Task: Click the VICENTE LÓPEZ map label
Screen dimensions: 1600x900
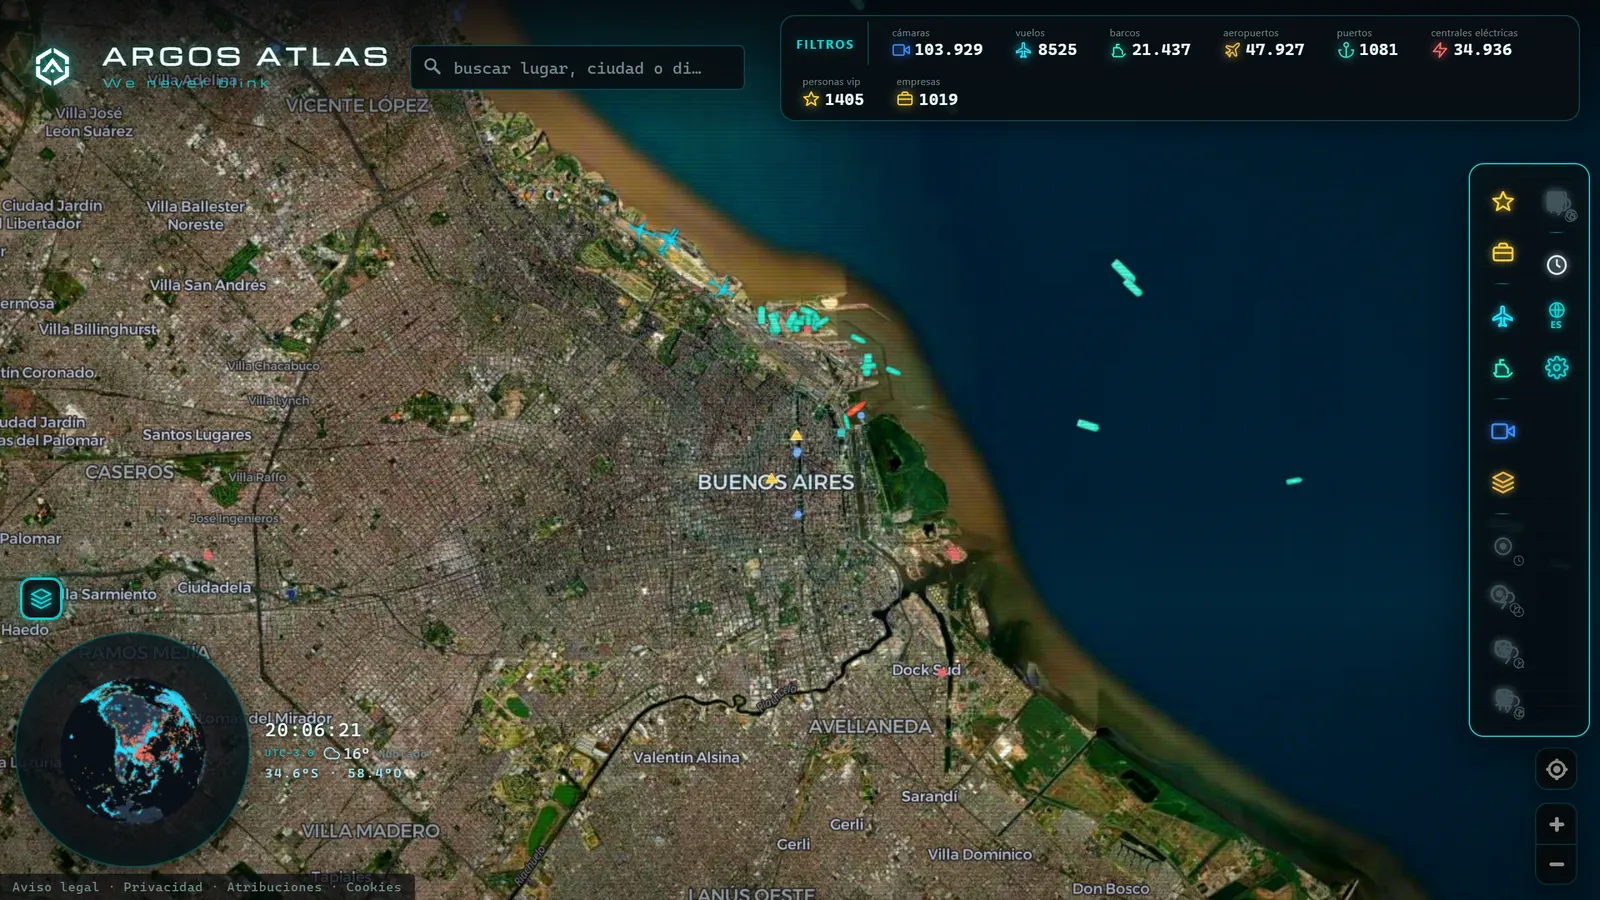Action: [x=357, y=105]
